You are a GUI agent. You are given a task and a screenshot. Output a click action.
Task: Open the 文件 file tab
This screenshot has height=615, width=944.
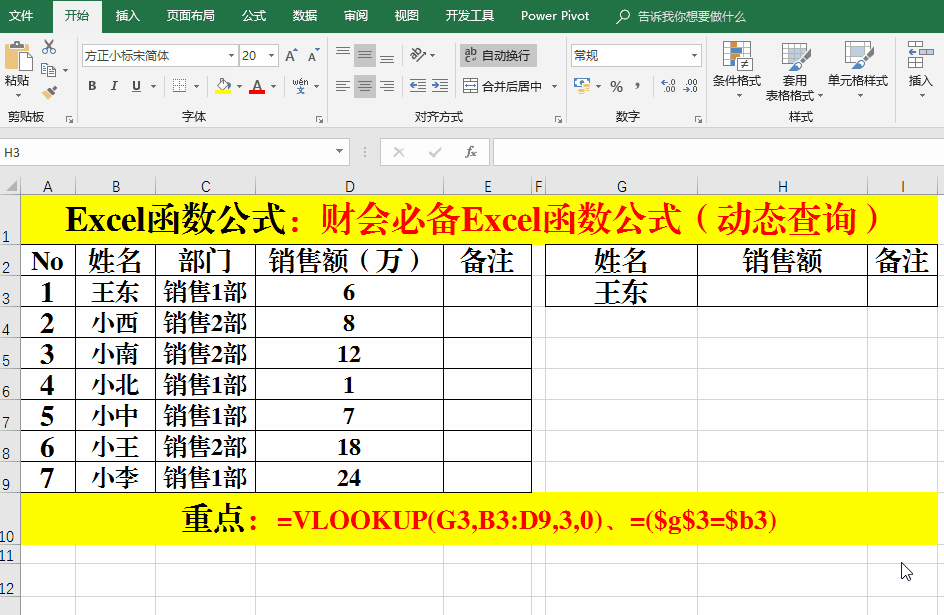[x=21, y=16]
